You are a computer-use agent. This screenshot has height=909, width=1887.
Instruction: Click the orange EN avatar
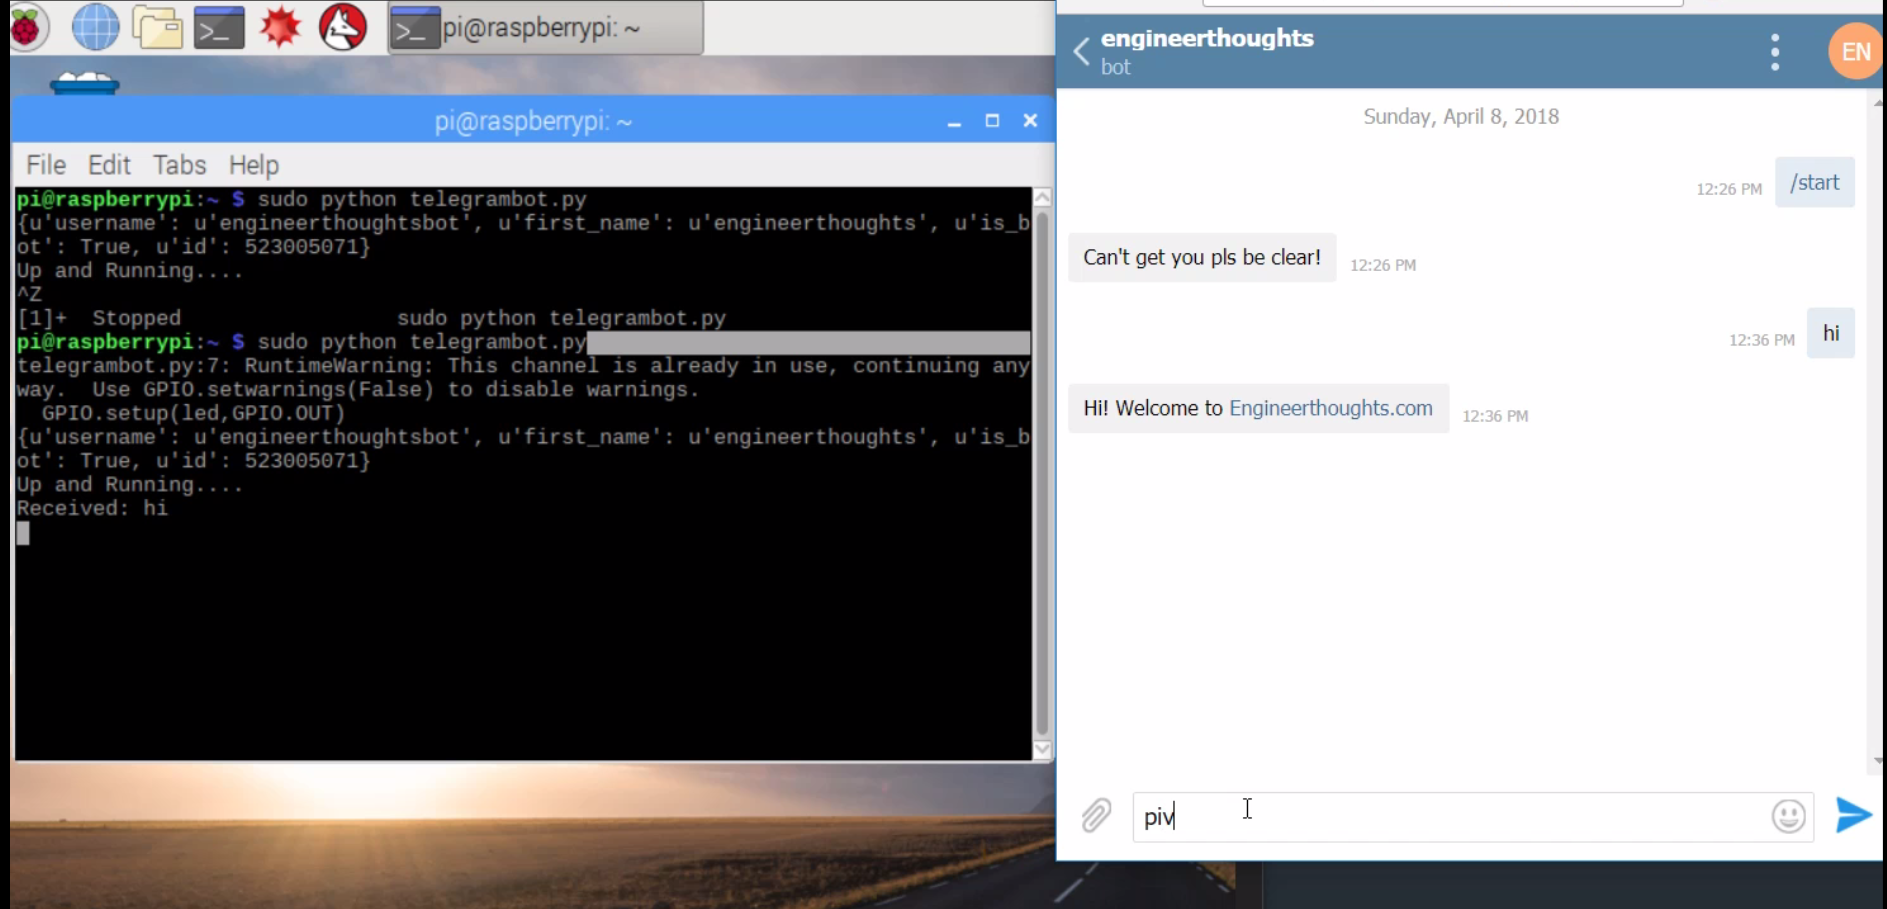pyautogui.click(x=1856, y=52)
